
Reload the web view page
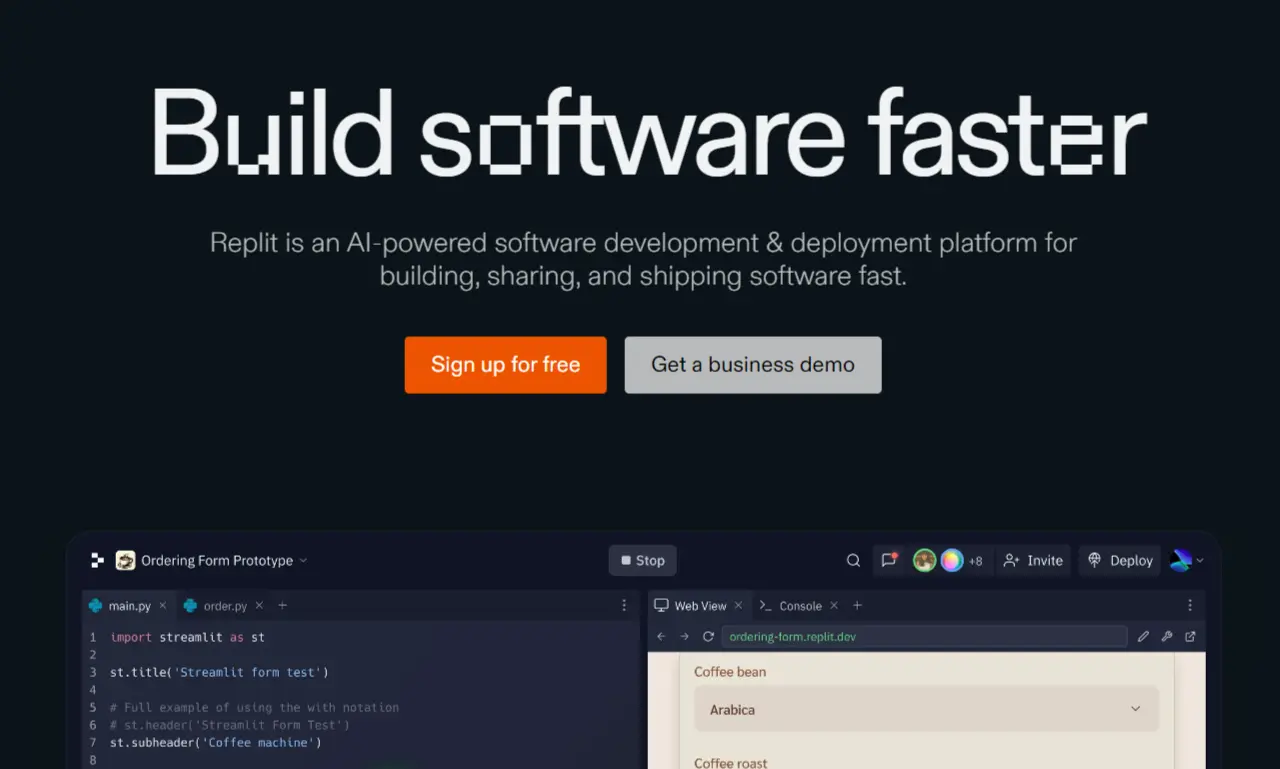(x=708, y=637)
